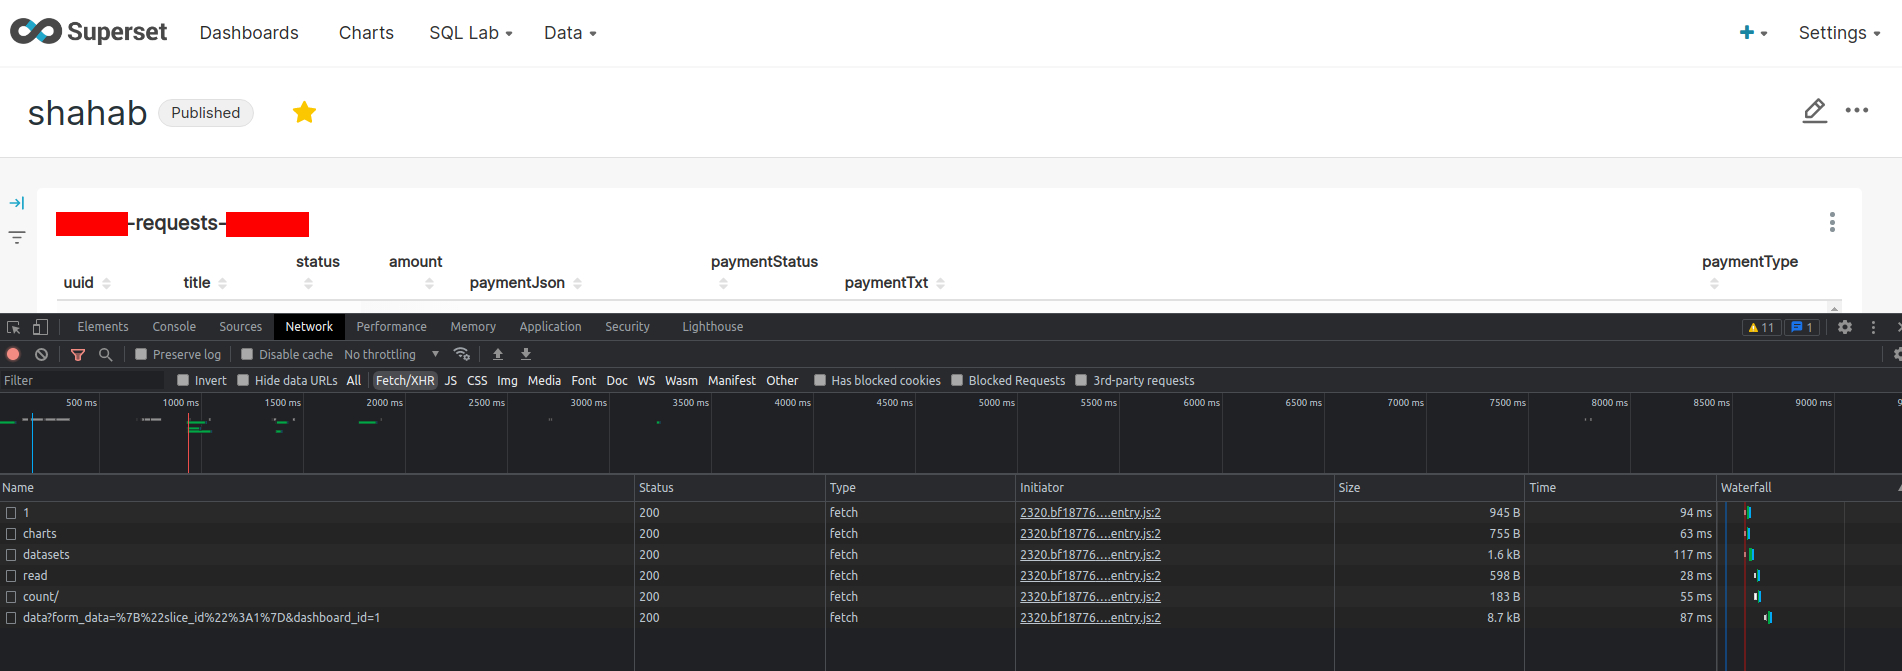Check Hide data URLs checkbox
Screen dimensions: 1902x671
243,380
